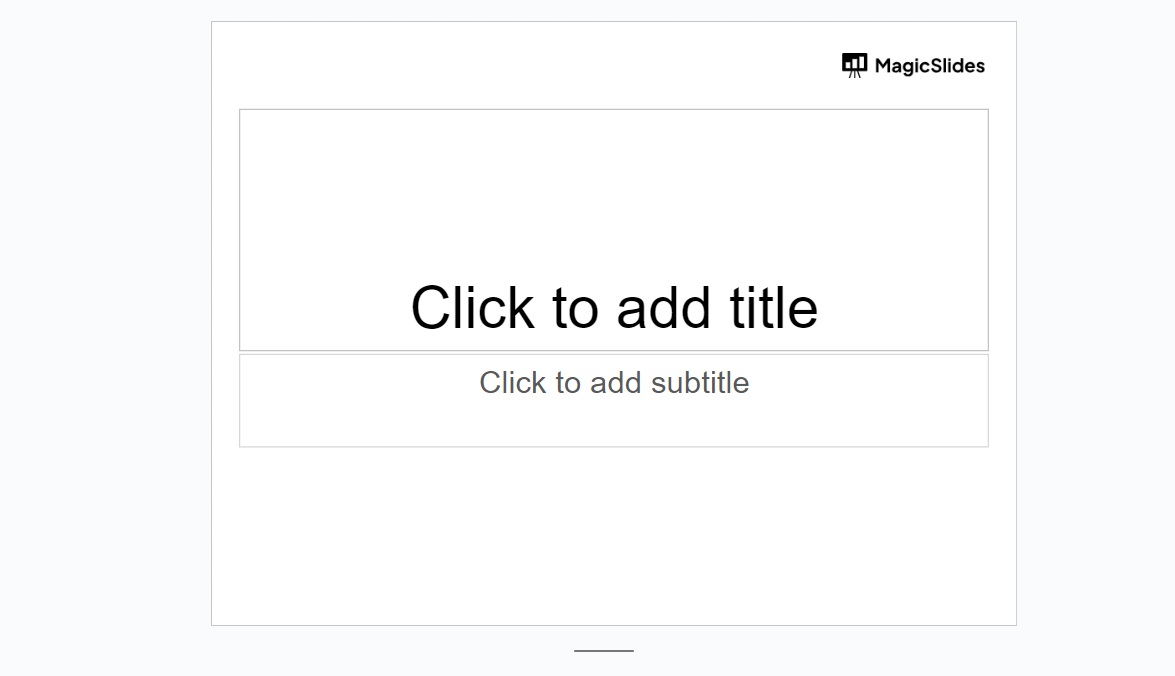Screen dimensions: 1175x676
Task: Select the empty upper area of title placeholder
Action: tap(614, 180)
